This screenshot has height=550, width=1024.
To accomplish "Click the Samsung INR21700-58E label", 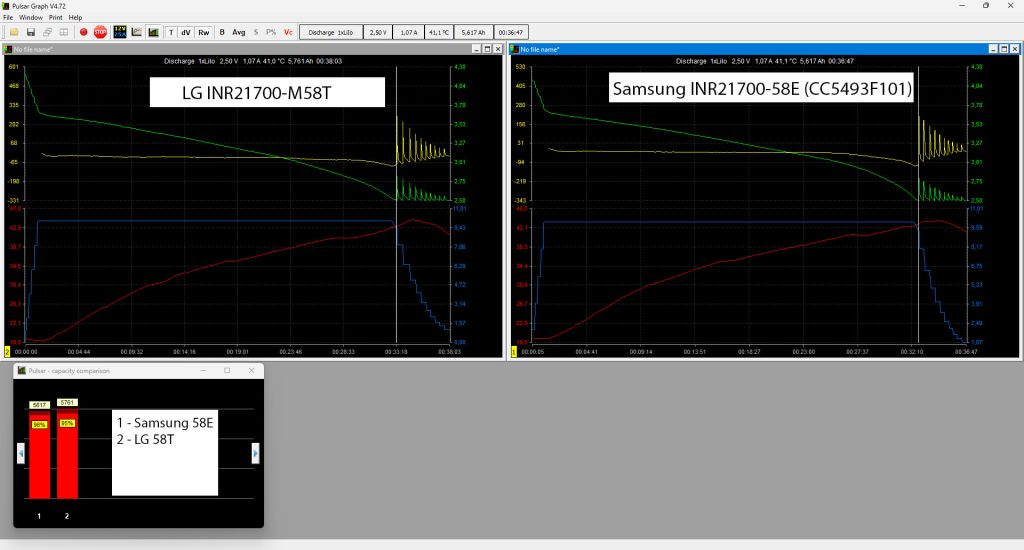I will coord(761,88).
